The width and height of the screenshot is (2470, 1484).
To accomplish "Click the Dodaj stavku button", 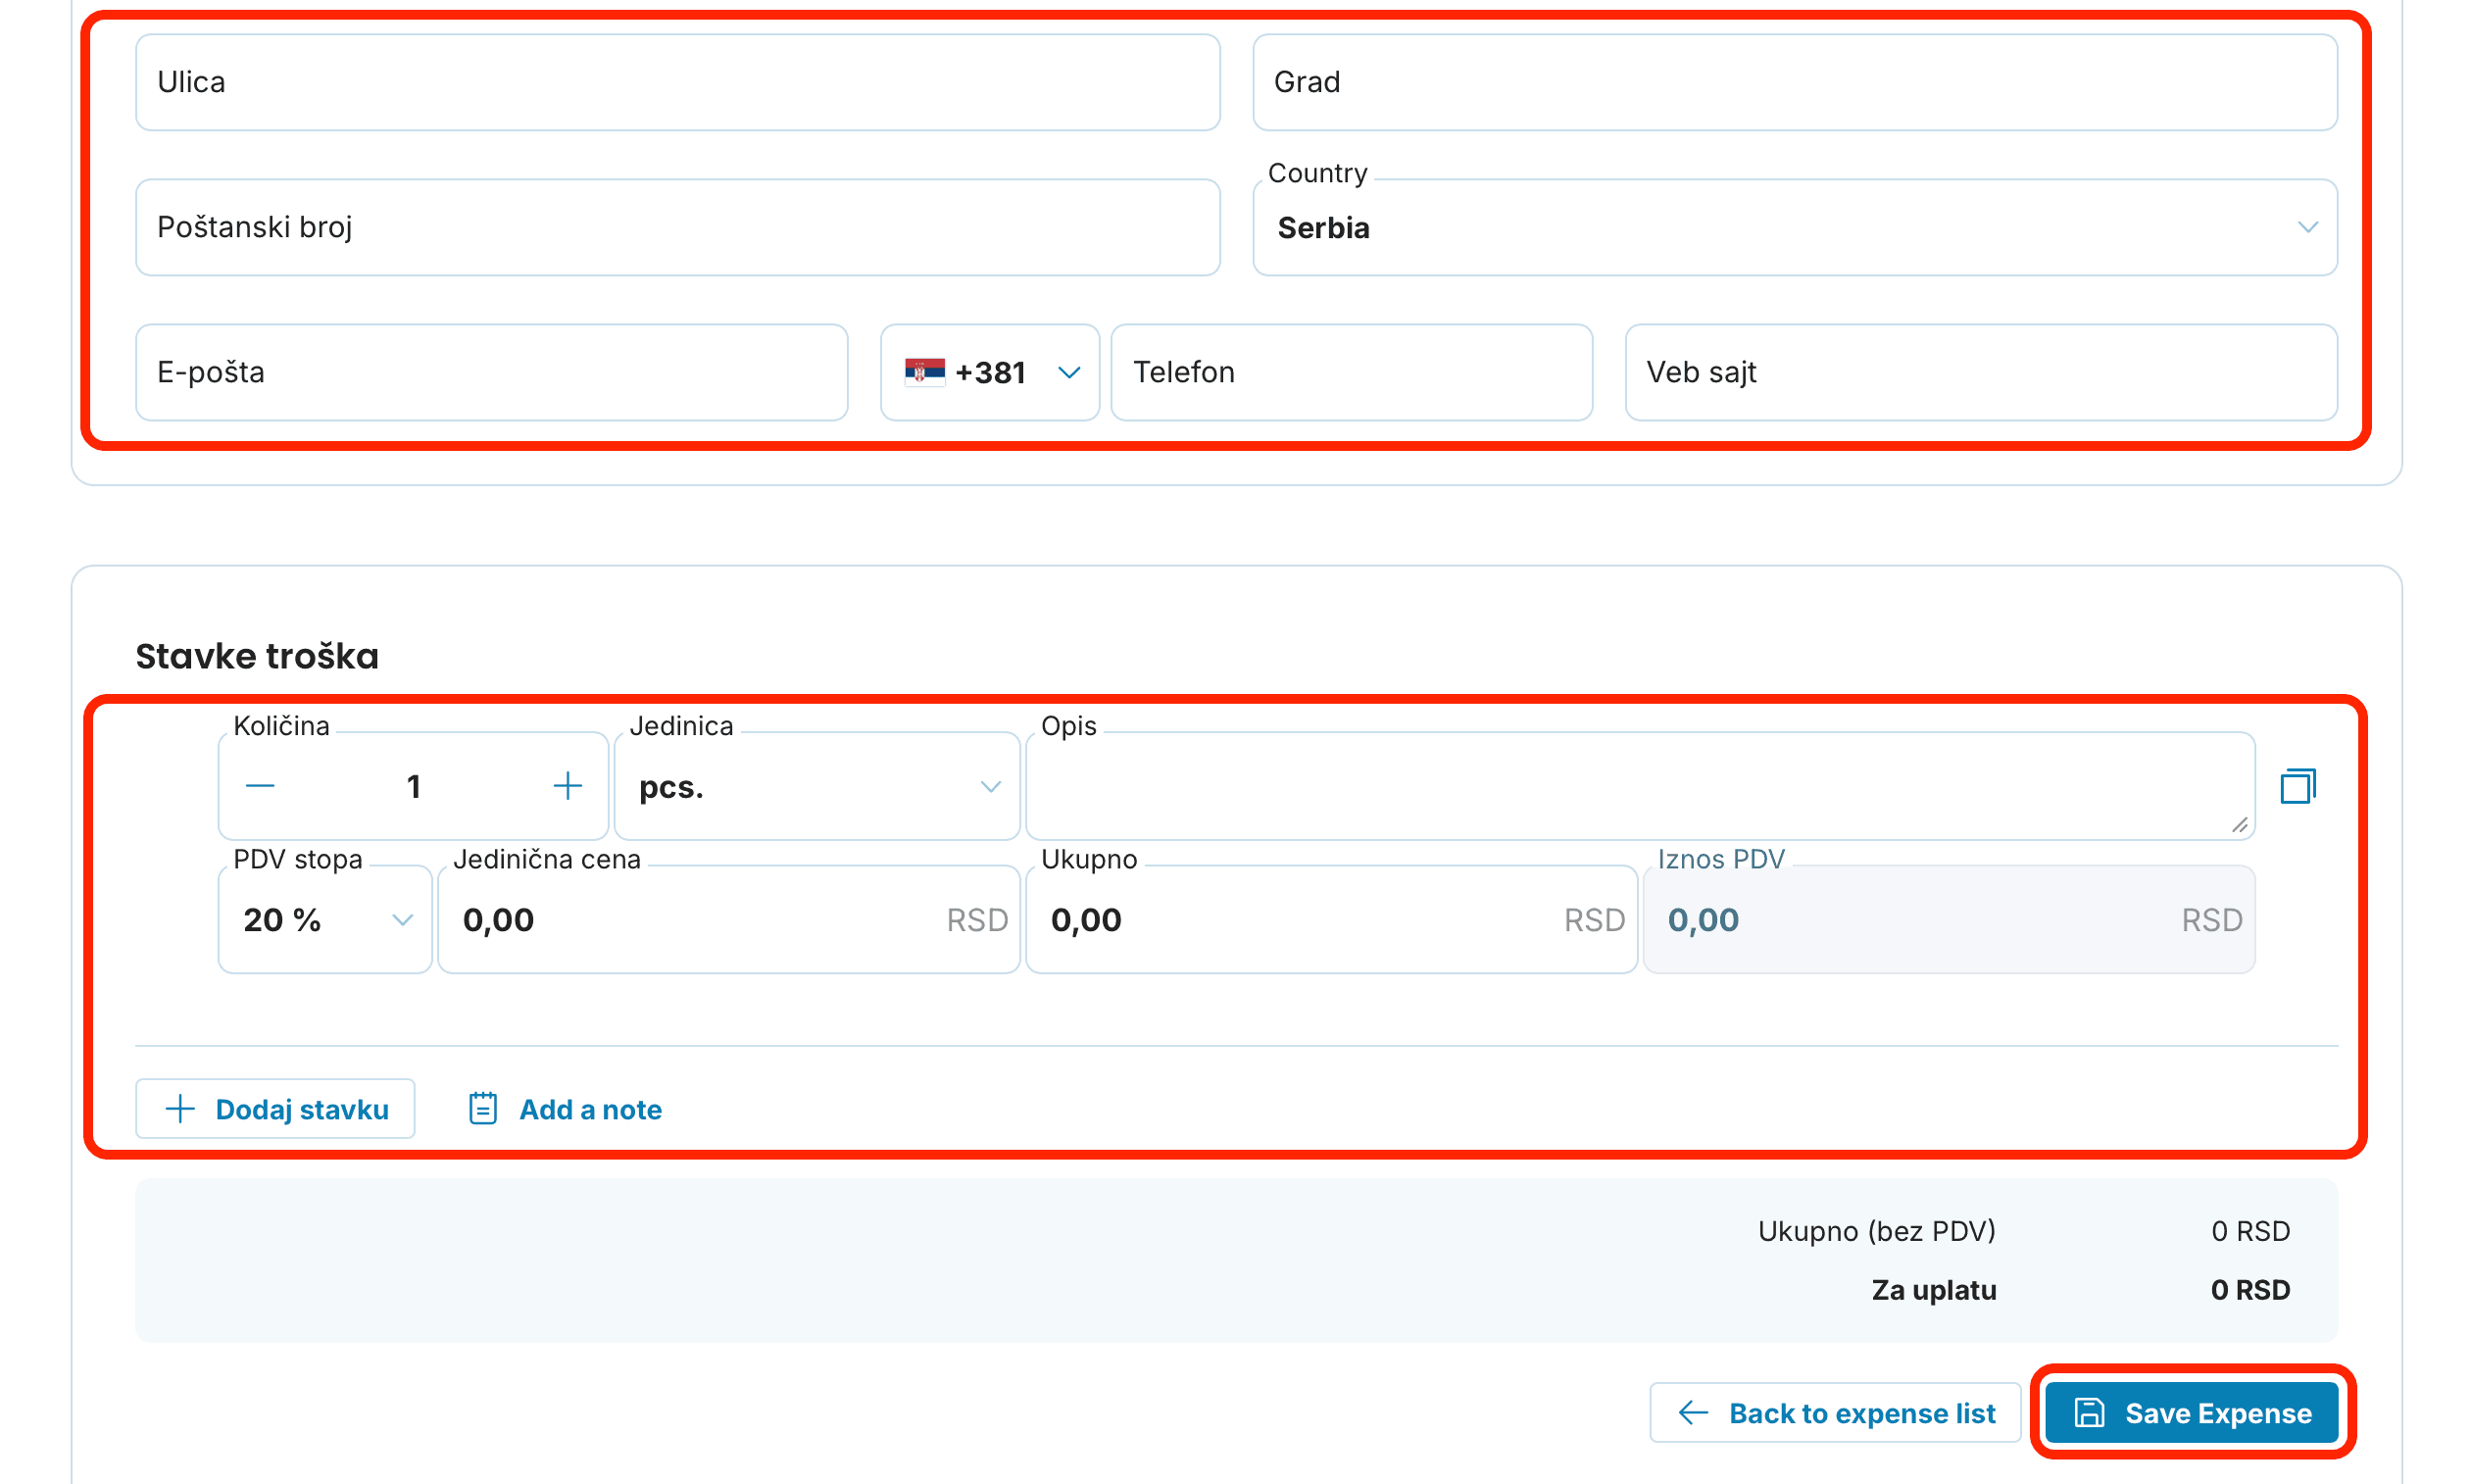I will 275,1109.
